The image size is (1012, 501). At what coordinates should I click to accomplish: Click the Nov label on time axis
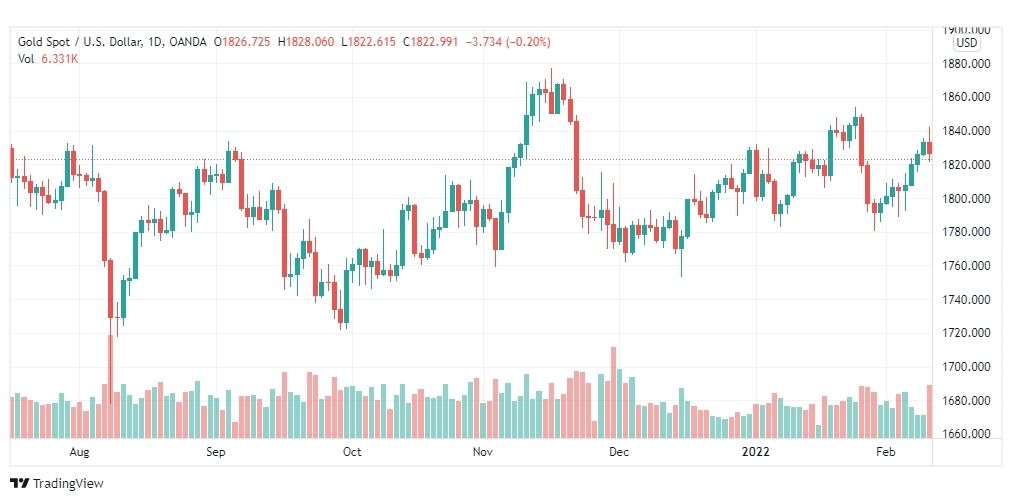483,452
